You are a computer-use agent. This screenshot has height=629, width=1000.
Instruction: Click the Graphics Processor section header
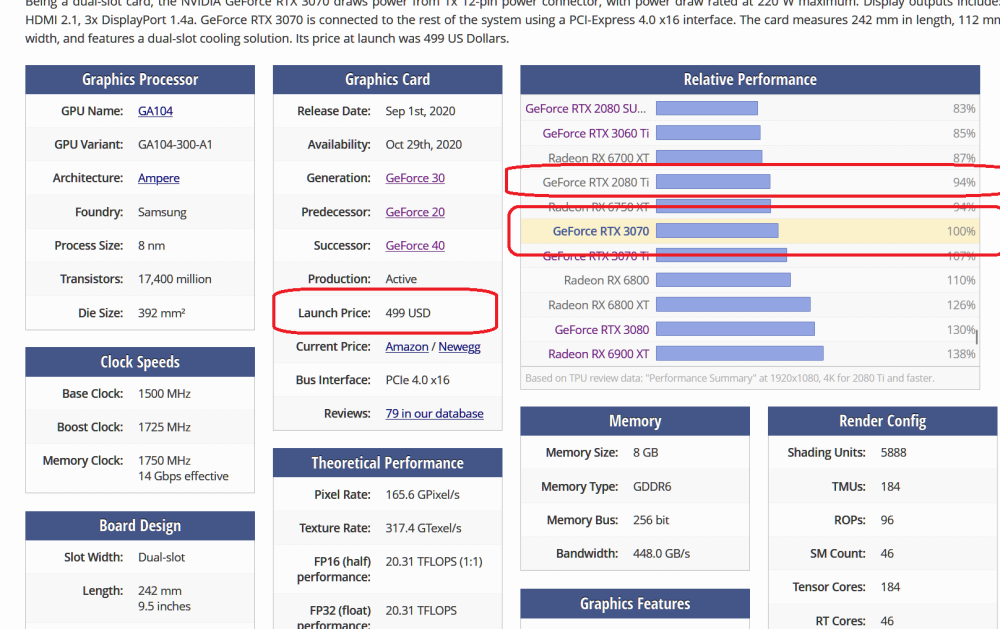click(140, 80)
